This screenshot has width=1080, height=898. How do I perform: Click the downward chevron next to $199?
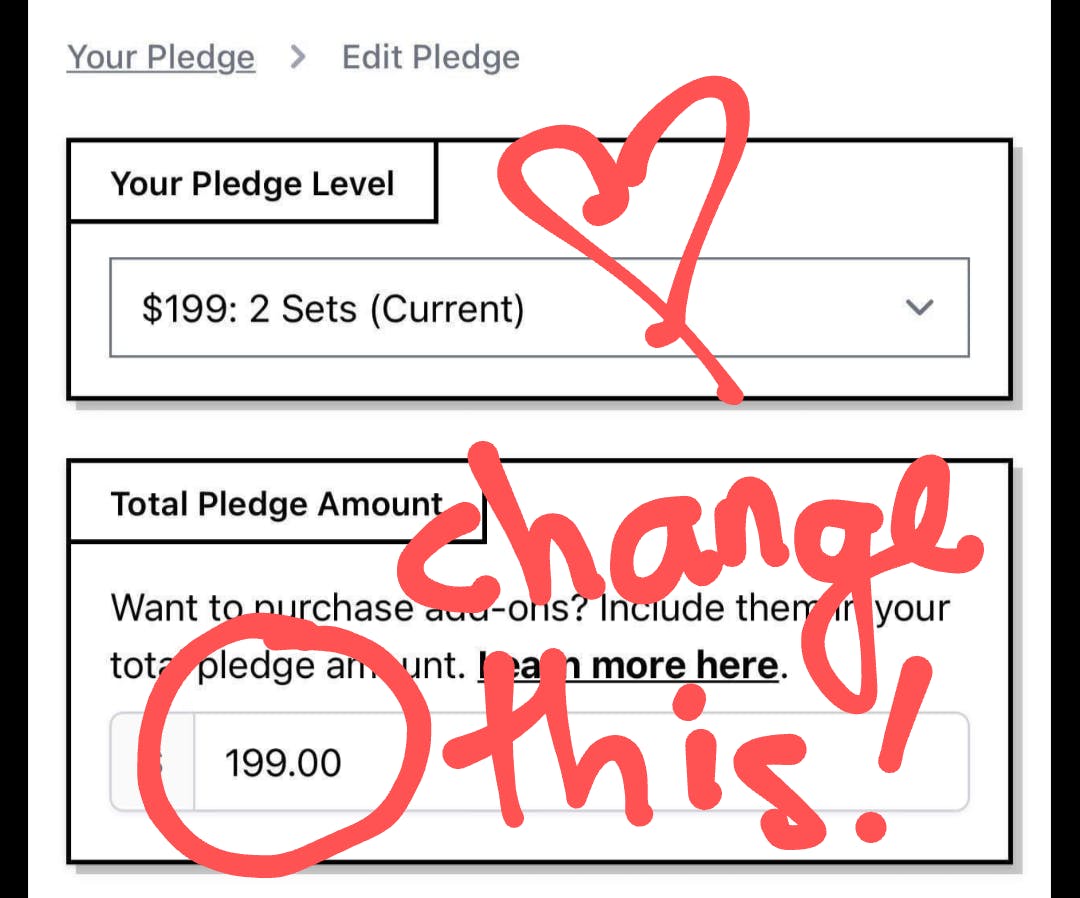pyautogui.click(x=920, y=308)
